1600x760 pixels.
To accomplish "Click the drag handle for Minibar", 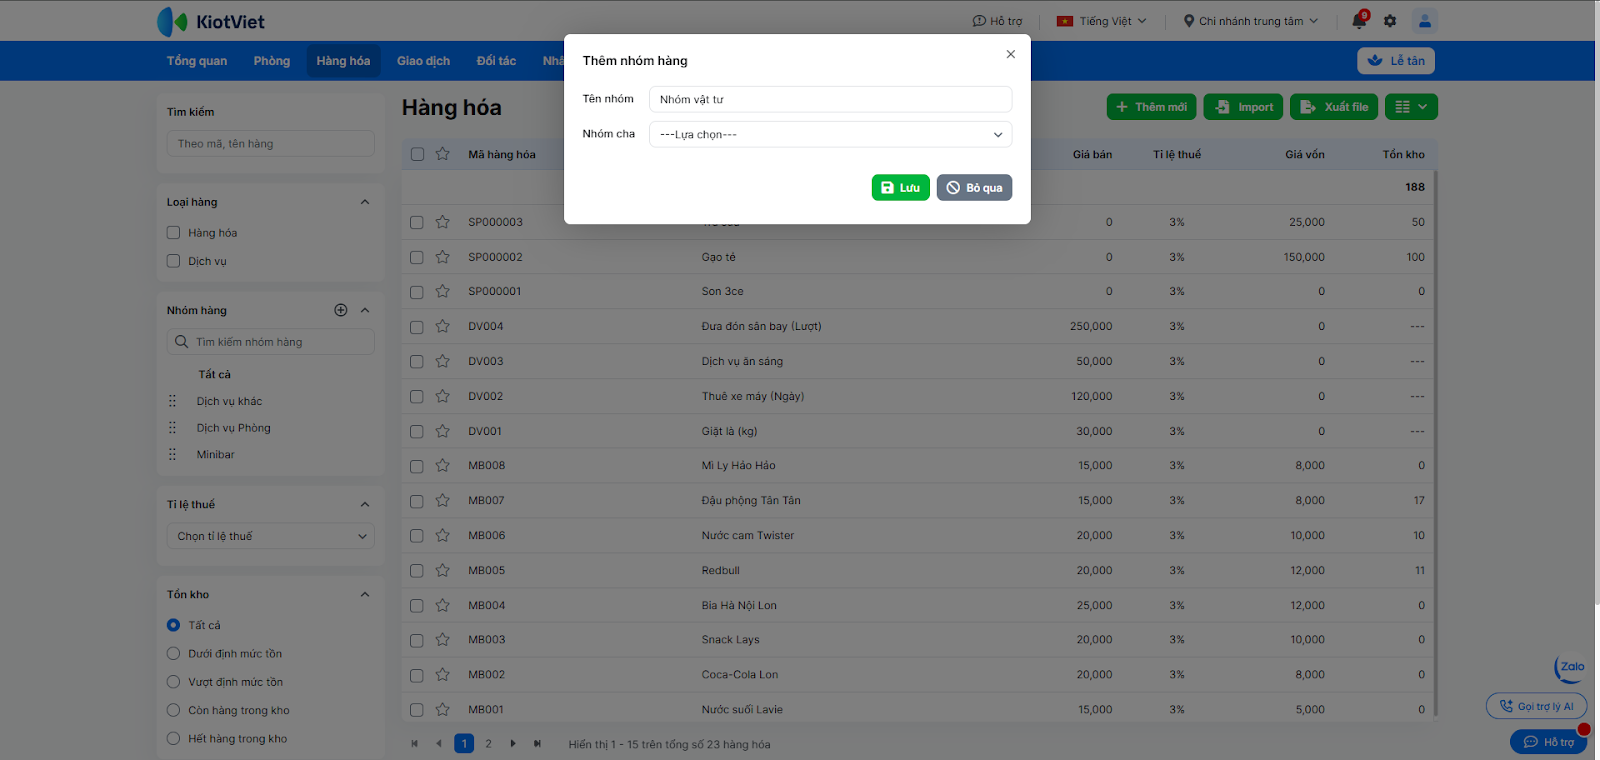I will click(x=172, y=454).
